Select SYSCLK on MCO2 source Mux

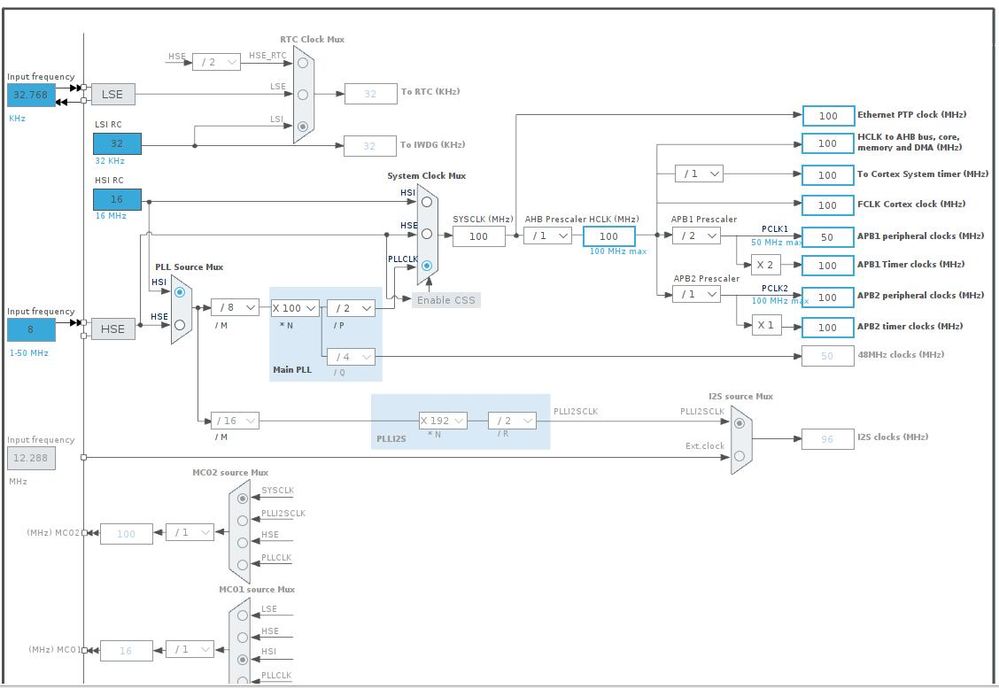click(242, 499)
